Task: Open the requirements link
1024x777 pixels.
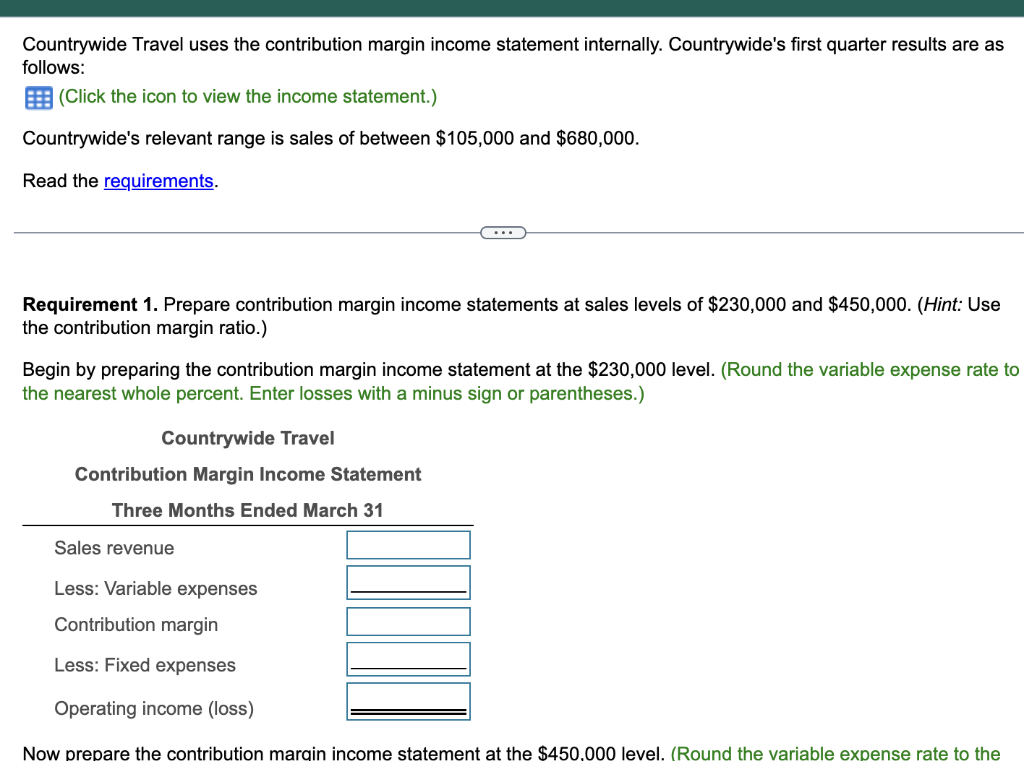Action: (x=159, y=181)
